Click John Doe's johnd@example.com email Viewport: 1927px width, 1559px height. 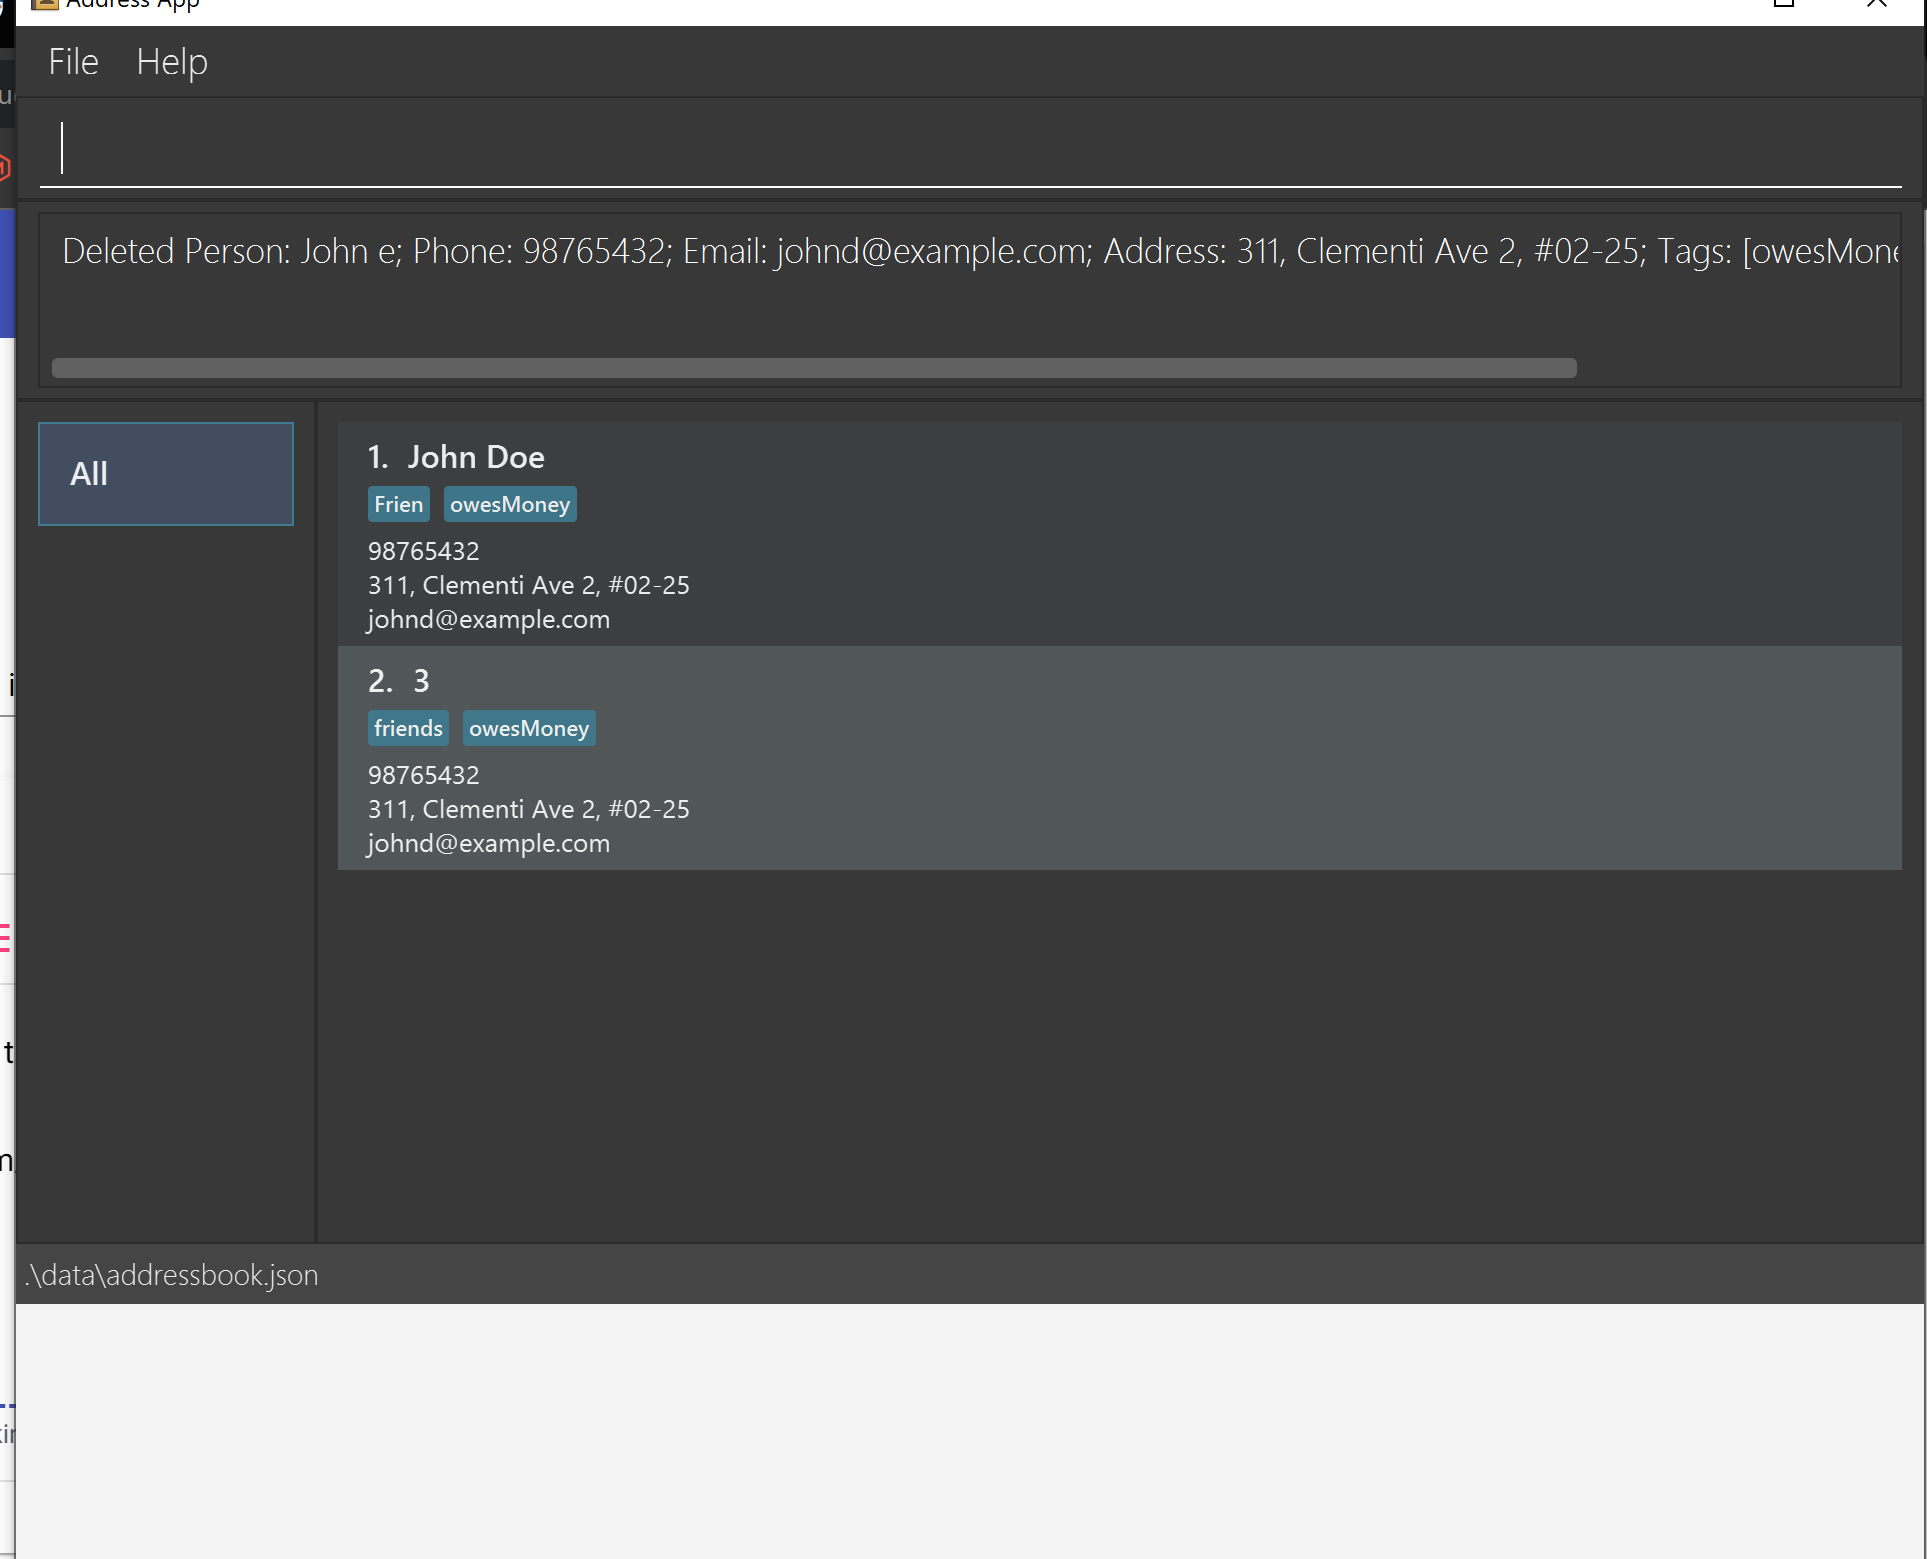coord(489,619)
